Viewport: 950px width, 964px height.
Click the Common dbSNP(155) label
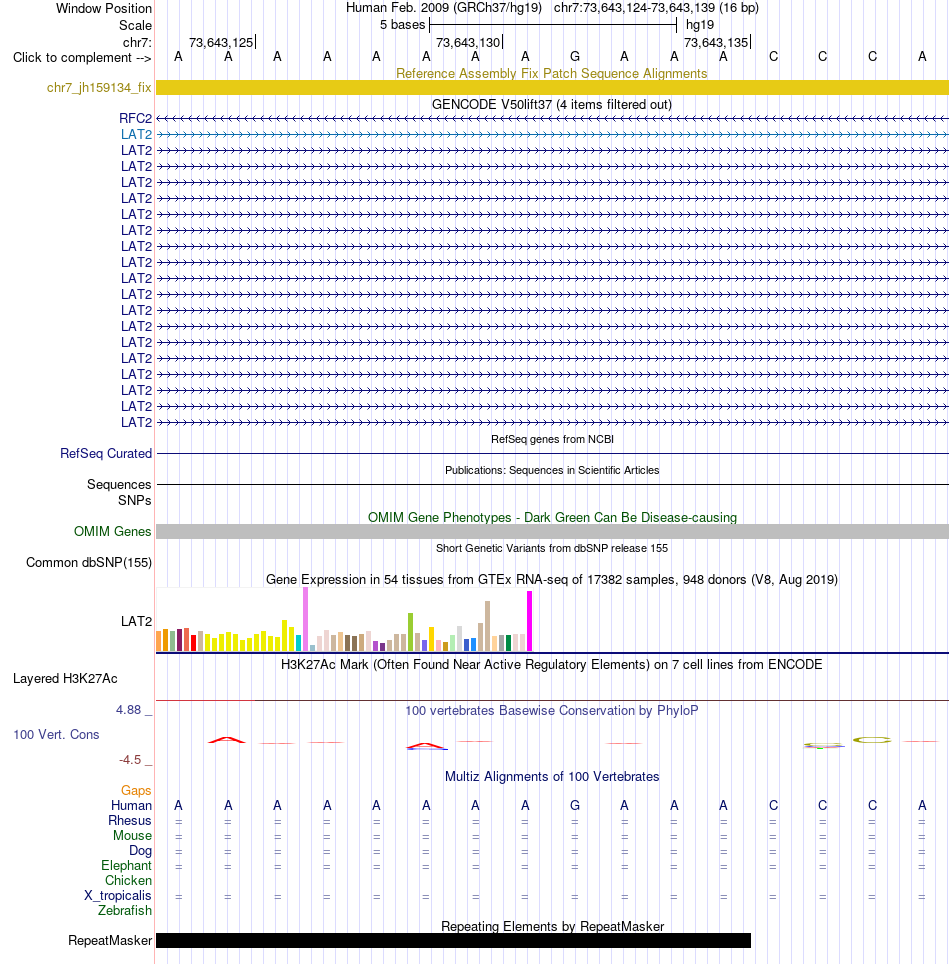pos(89,563)
